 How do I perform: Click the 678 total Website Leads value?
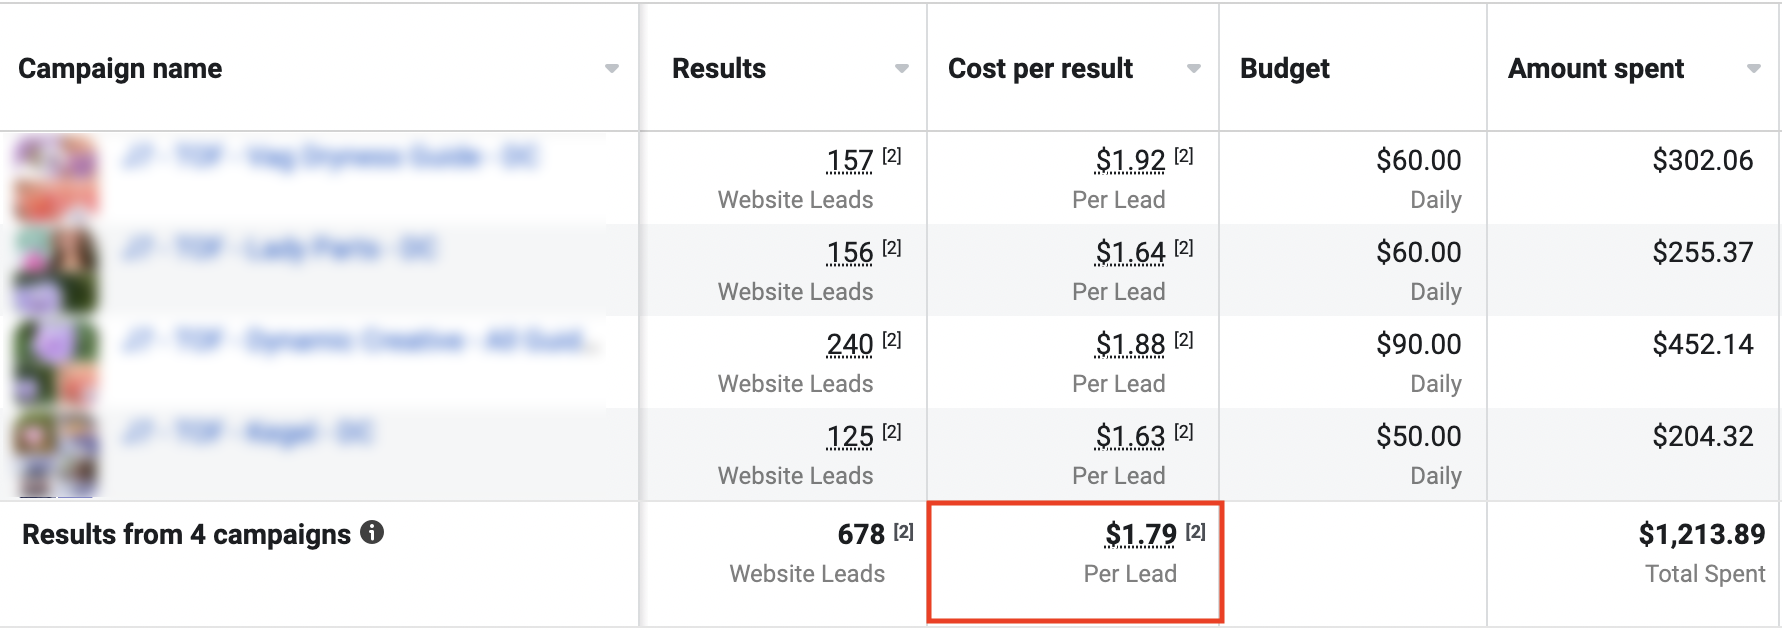(x=861, y=535)
